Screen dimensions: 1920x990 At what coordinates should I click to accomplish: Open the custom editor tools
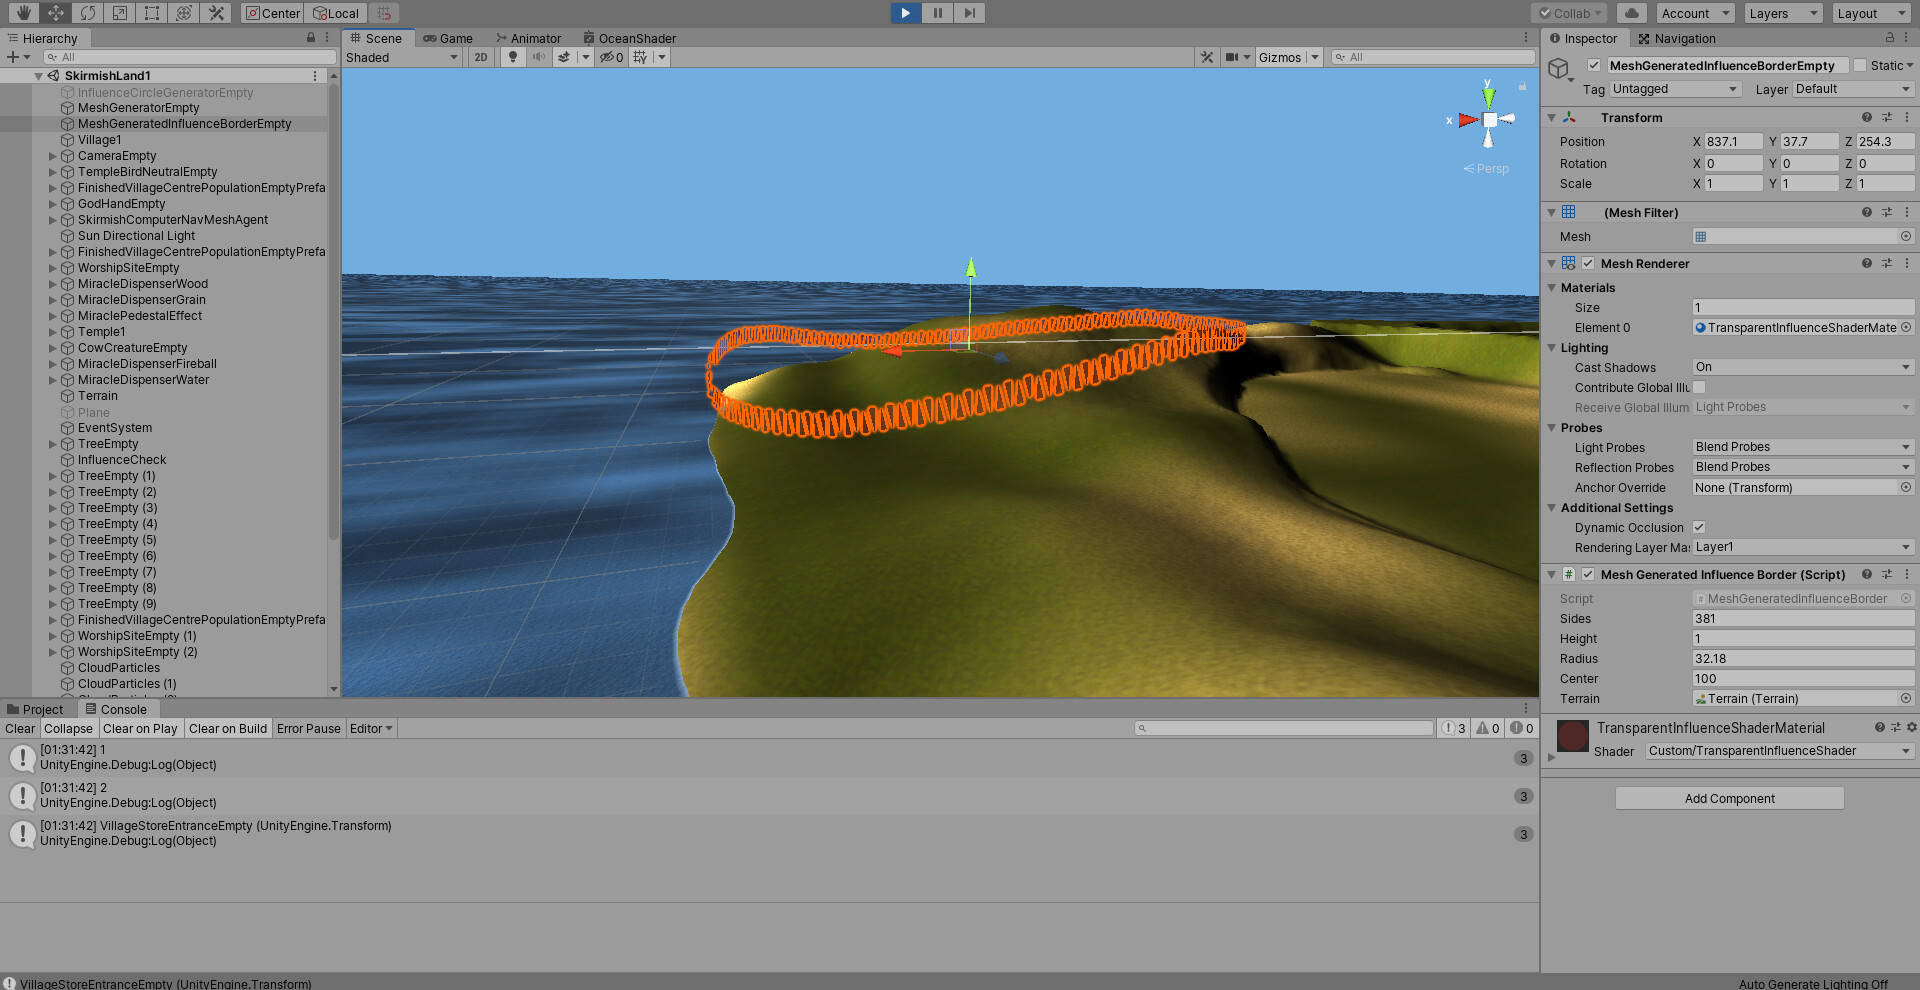coord(216,13)
